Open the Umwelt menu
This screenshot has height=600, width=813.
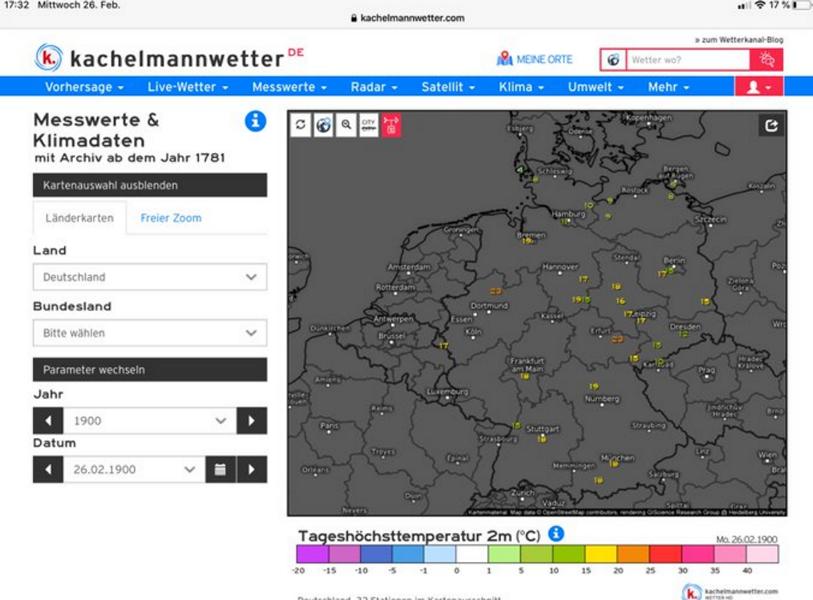click(595, 87)
